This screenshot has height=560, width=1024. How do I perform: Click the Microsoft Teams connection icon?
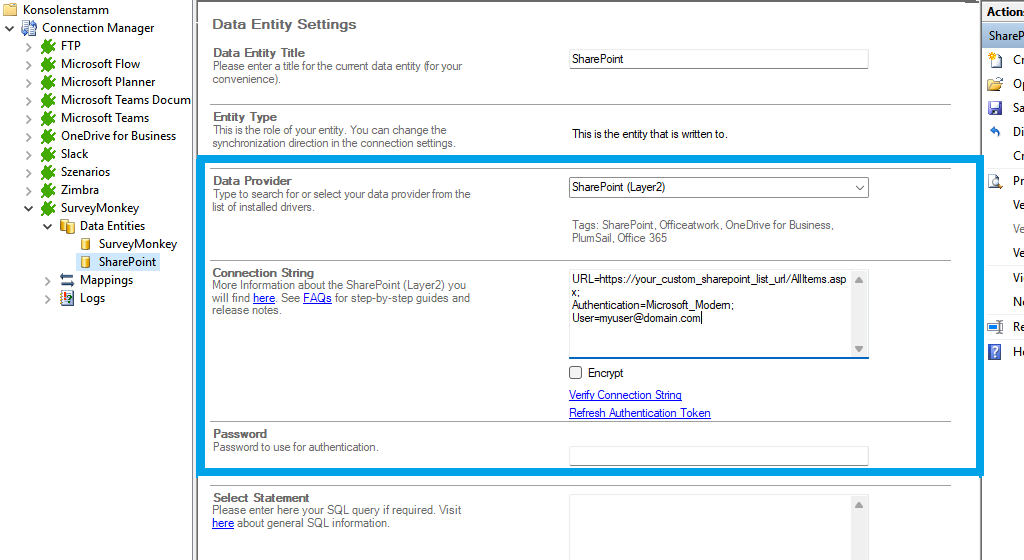click(48, 118)
